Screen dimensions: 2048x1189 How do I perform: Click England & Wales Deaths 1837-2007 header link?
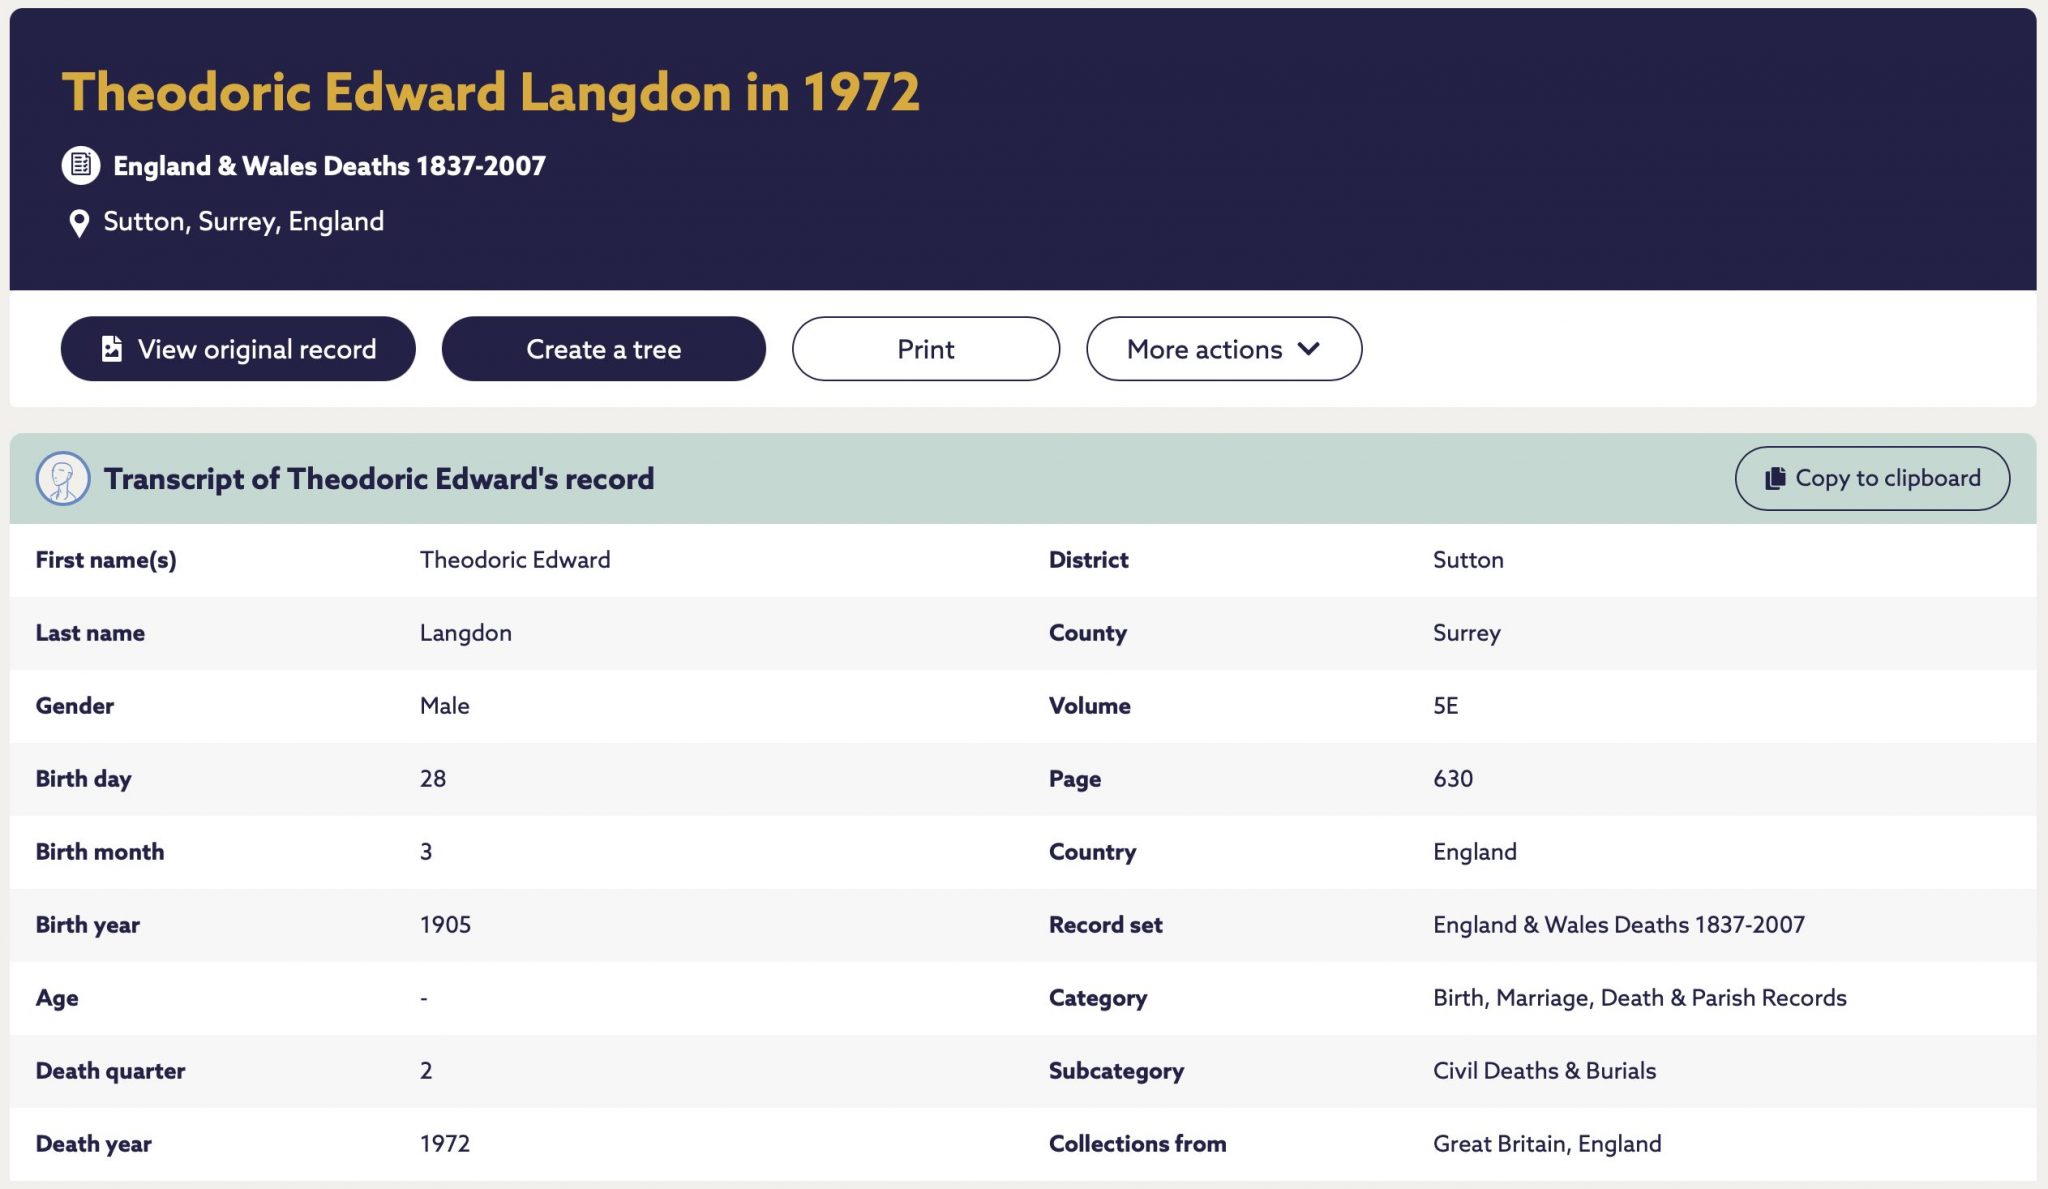(329, 166)
